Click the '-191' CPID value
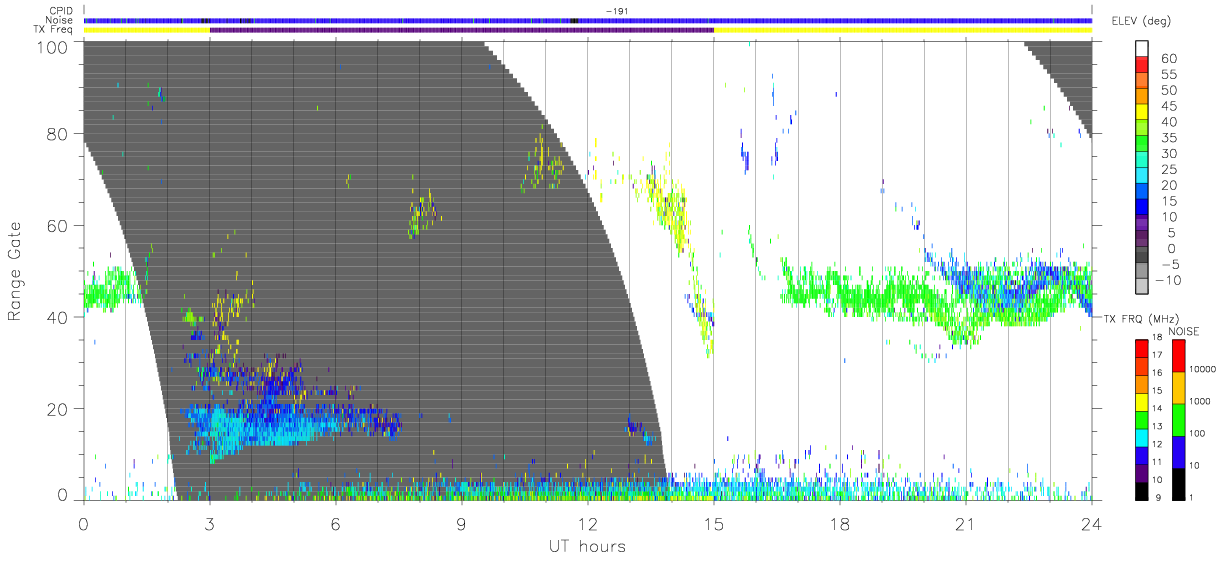Image resolution: width=1228 pixels, height=567 pixels. point(617,11)
